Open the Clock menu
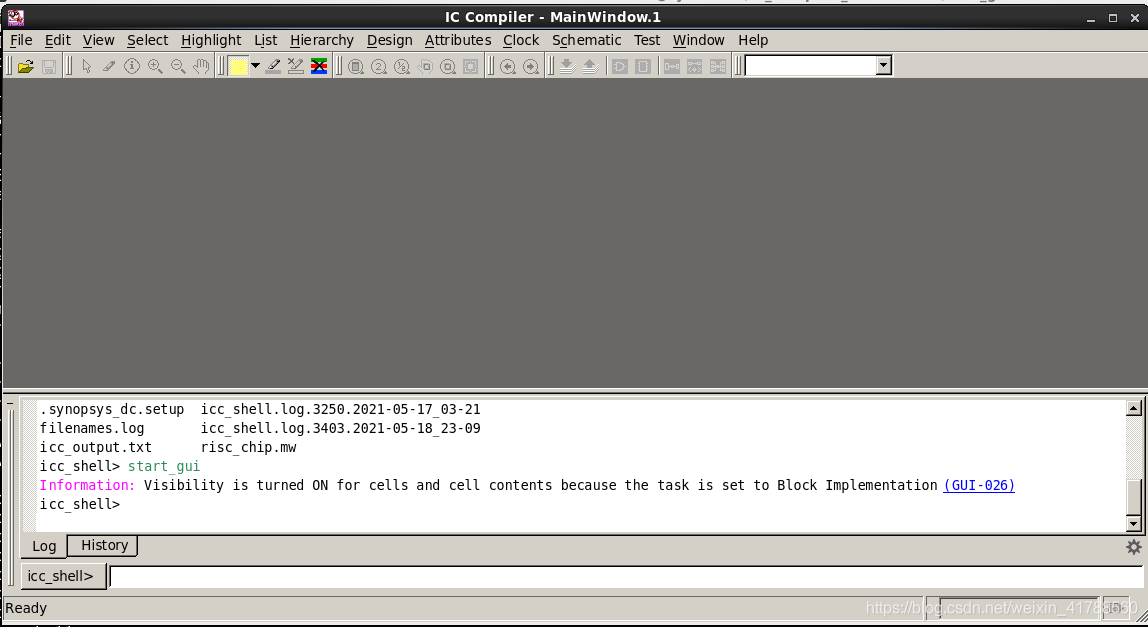Screen dimensions: 1148x627 click(x=521, y=40)
